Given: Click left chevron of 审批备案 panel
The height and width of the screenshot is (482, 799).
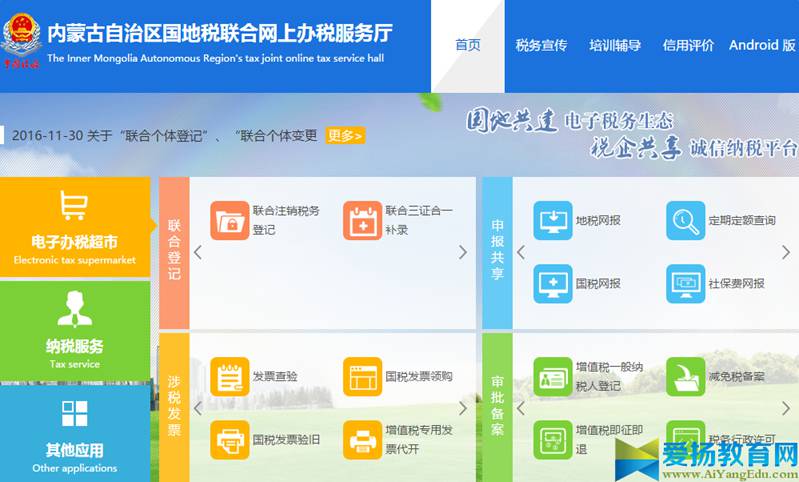Looking at the screenshot, I should [521, 408].
